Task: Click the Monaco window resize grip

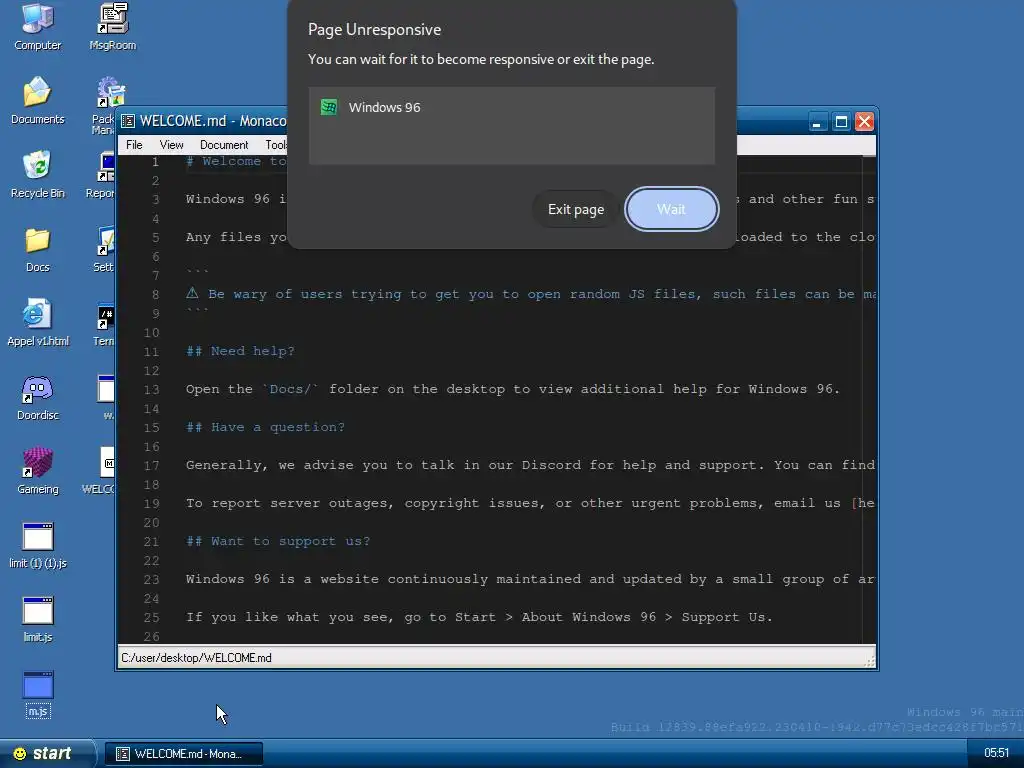Action: pos(869,662)
